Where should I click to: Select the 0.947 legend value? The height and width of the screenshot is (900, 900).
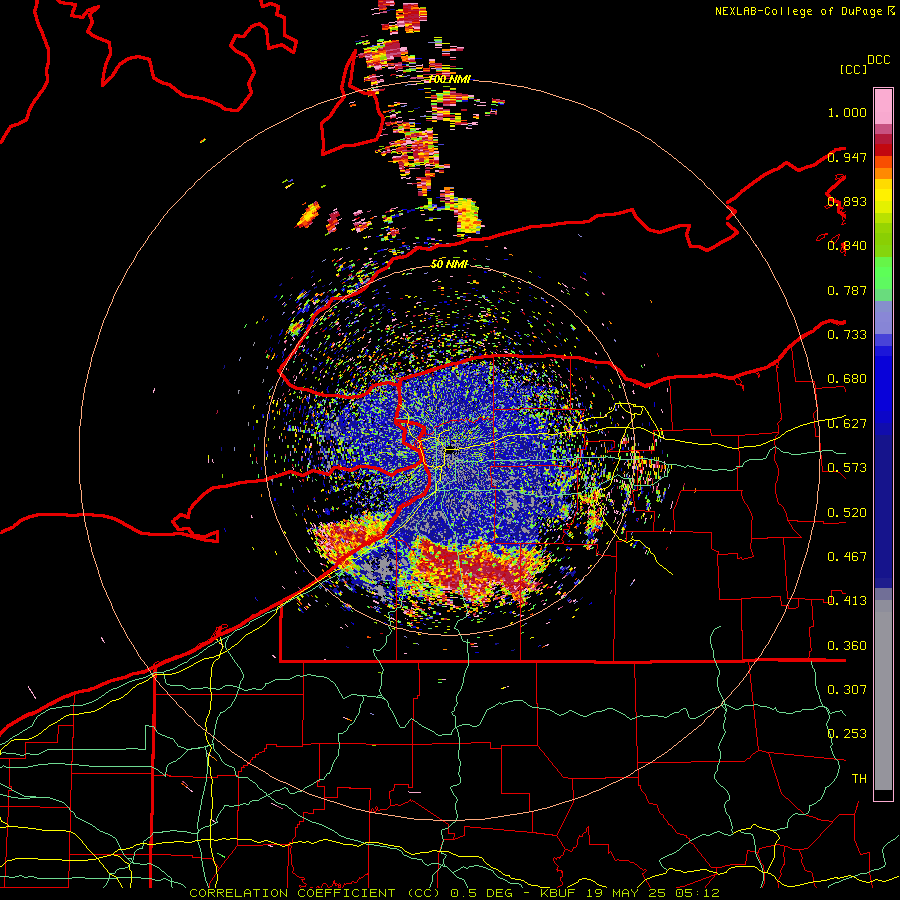[847, 157]
